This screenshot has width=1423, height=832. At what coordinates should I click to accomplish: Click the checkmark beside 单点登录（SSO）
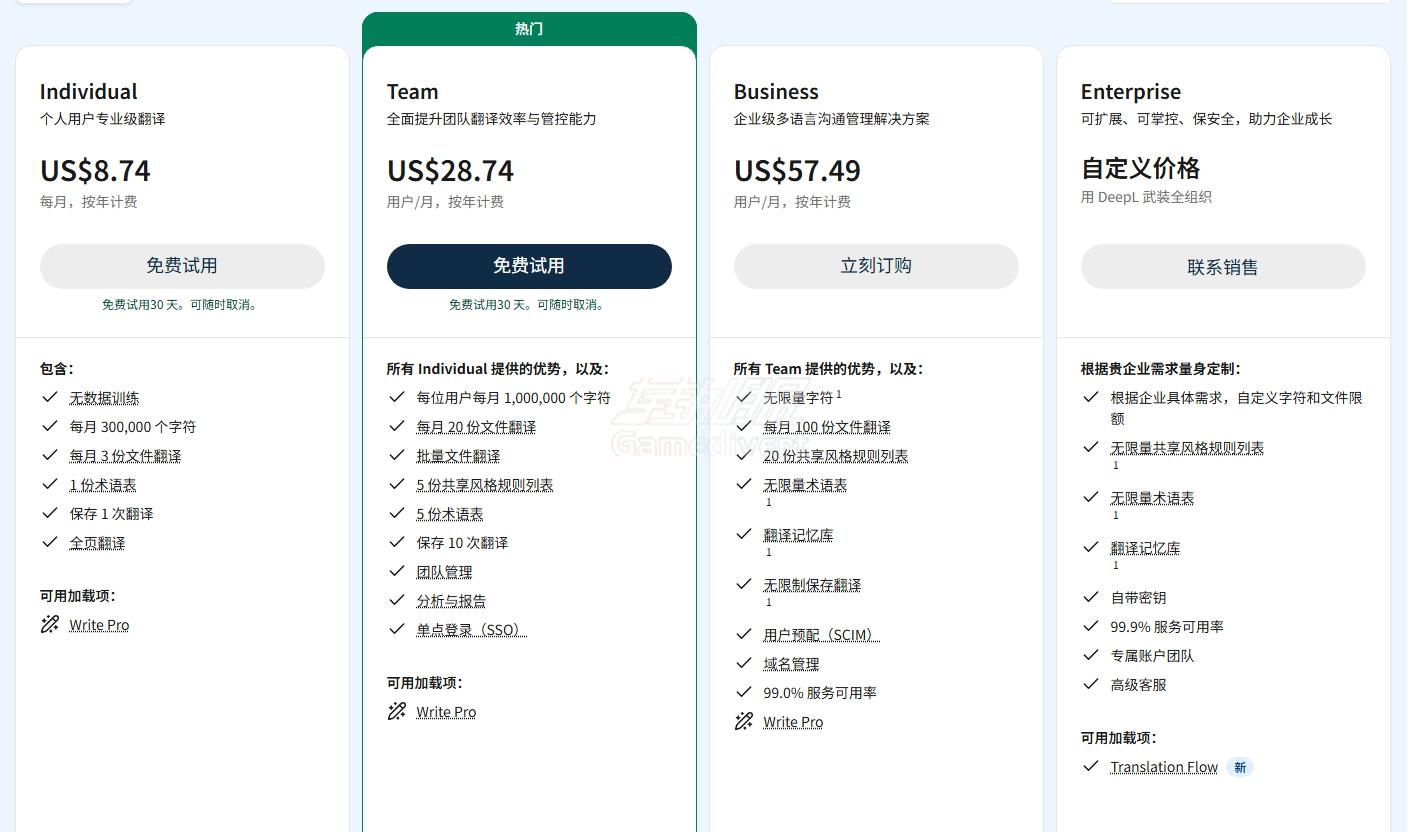[x=396, y=629]
